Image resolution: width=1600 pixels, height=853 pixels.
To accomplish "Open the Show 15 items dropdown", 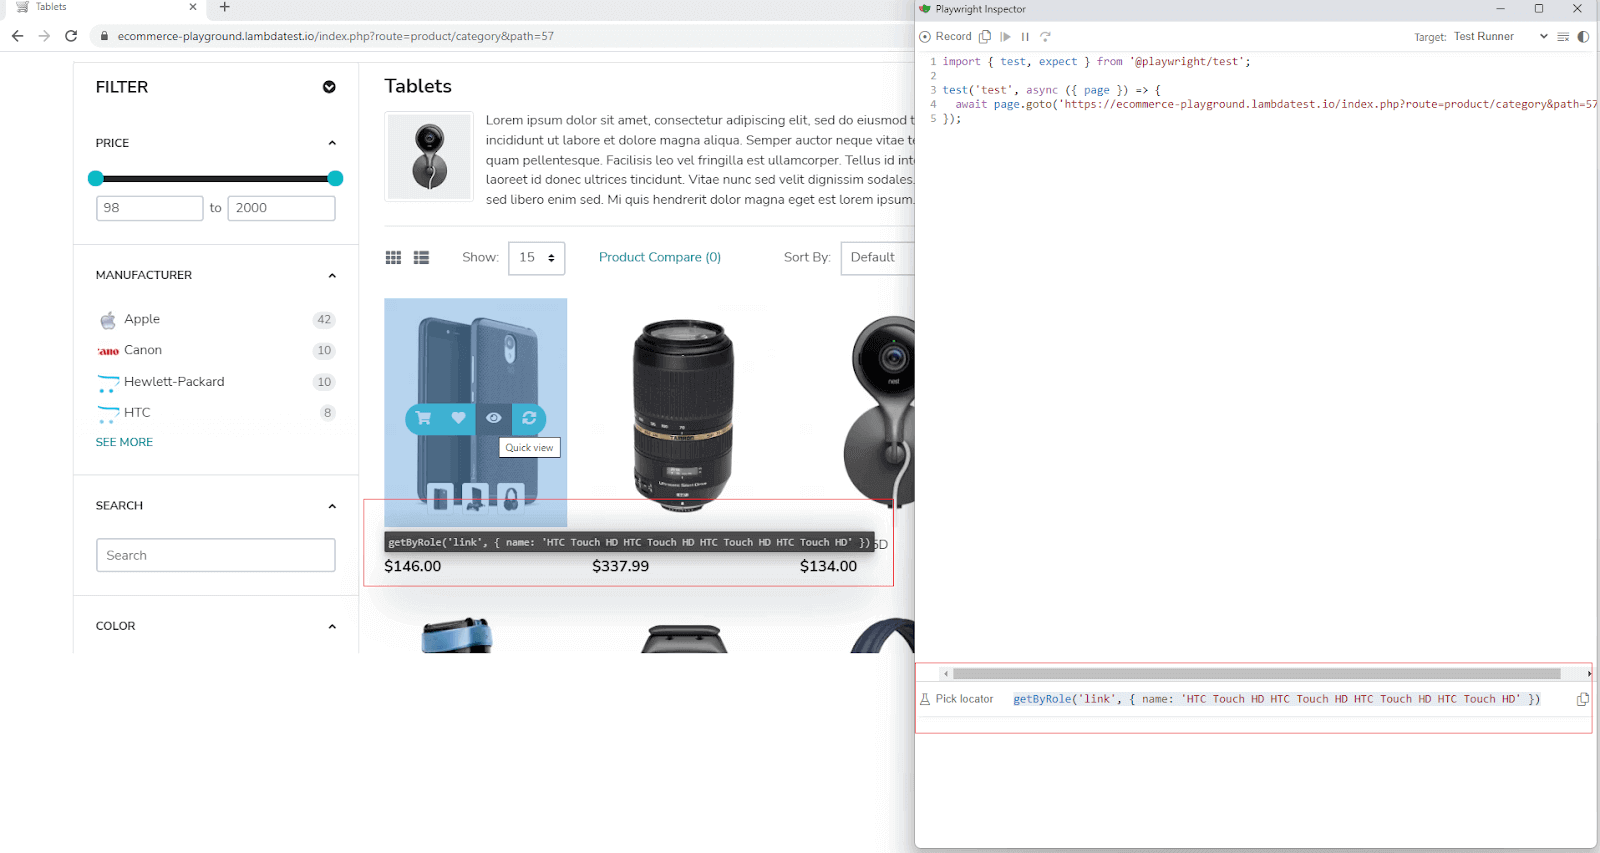I will (537, 258).
